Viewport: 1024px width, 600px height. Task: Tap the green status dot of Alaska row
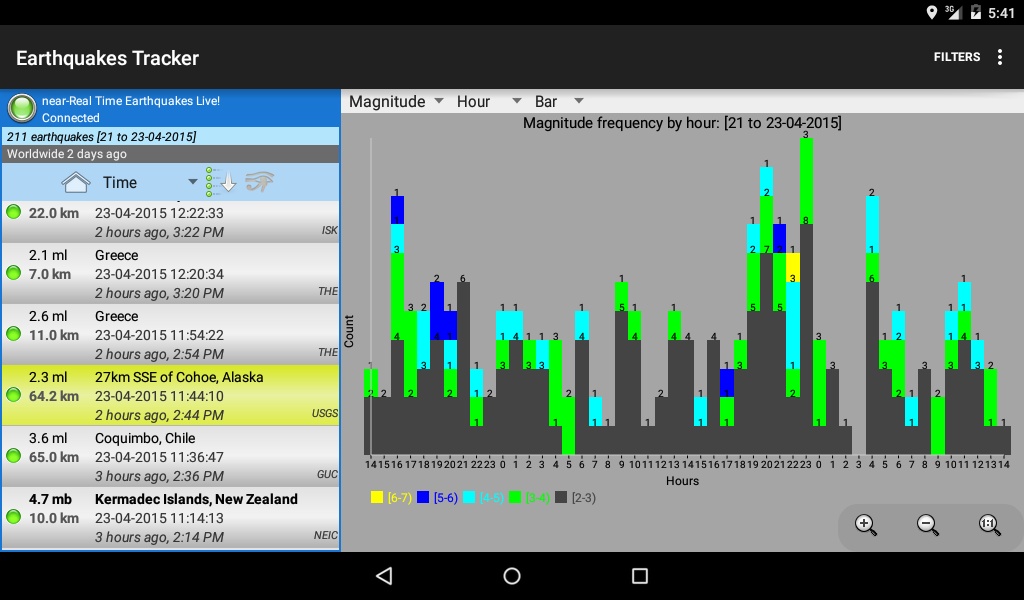13,394
